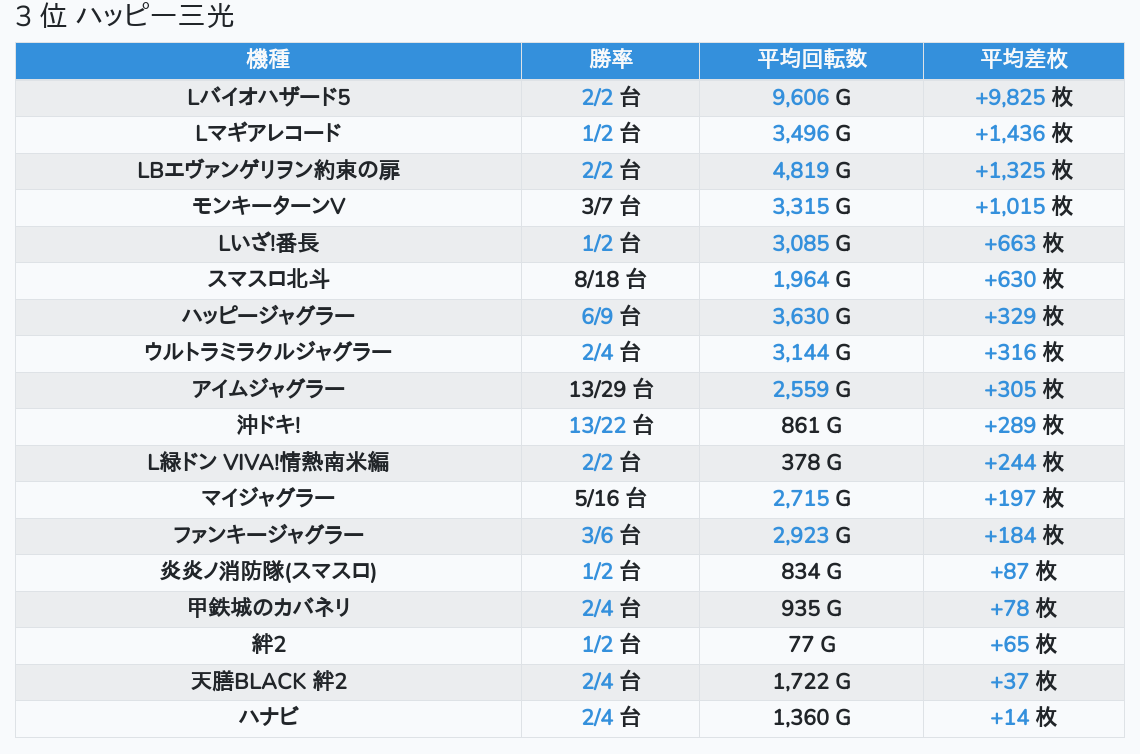Click the machine name モンキーターンV
Viewport: 1140px width, 754px height.
tap(268, 206)
